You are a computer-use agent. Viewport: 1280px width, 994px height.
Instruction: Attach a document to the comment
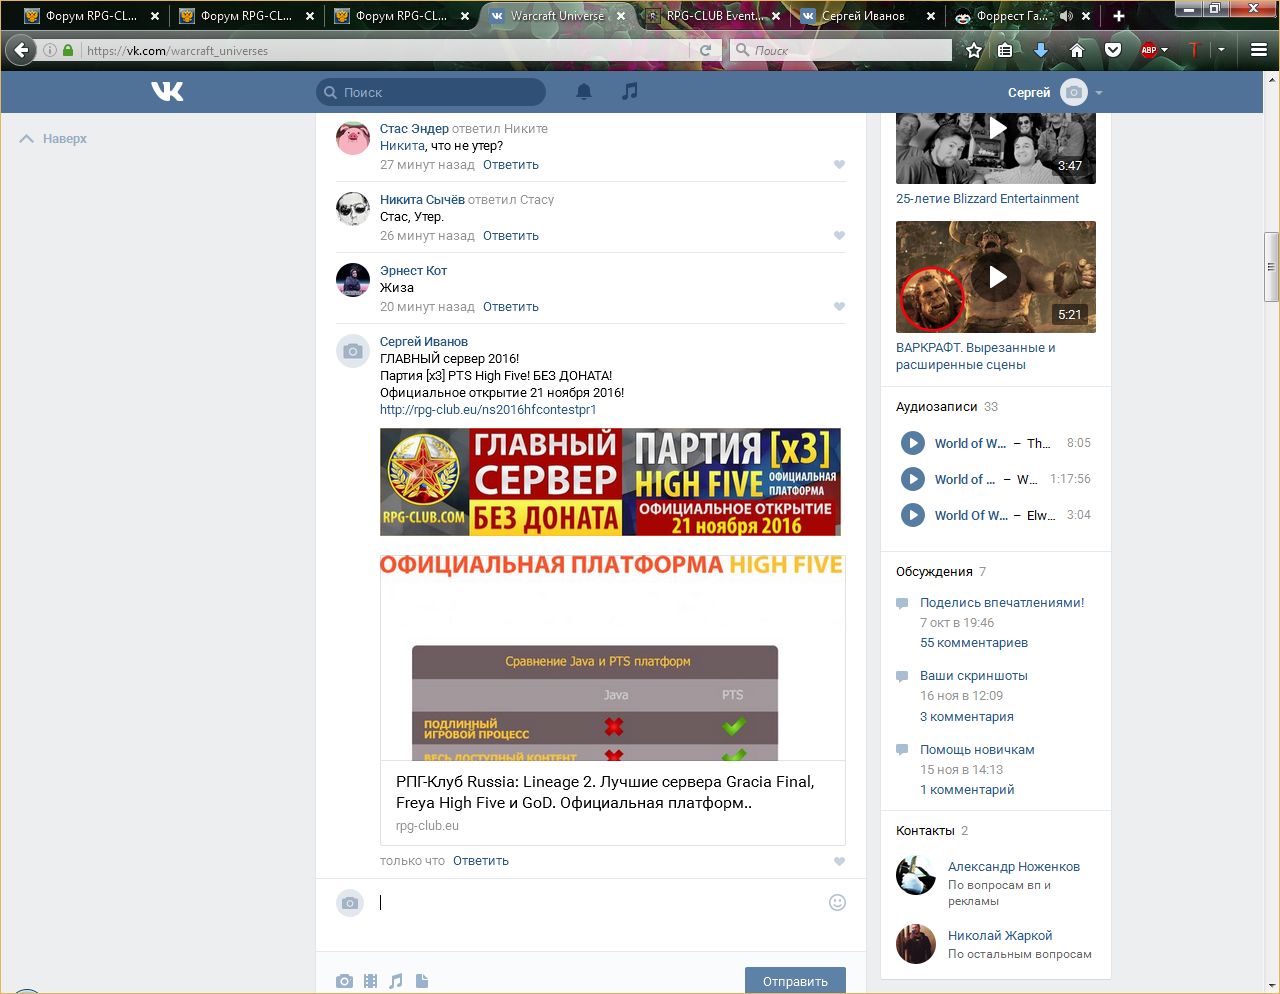[x=422, y=981]
